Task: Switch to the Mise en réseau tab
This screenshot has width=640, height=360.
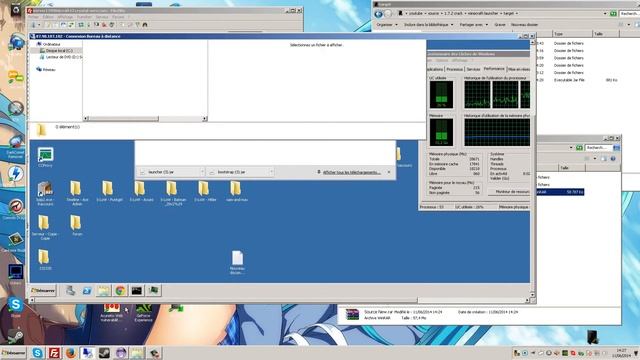Action: (518, 69)
